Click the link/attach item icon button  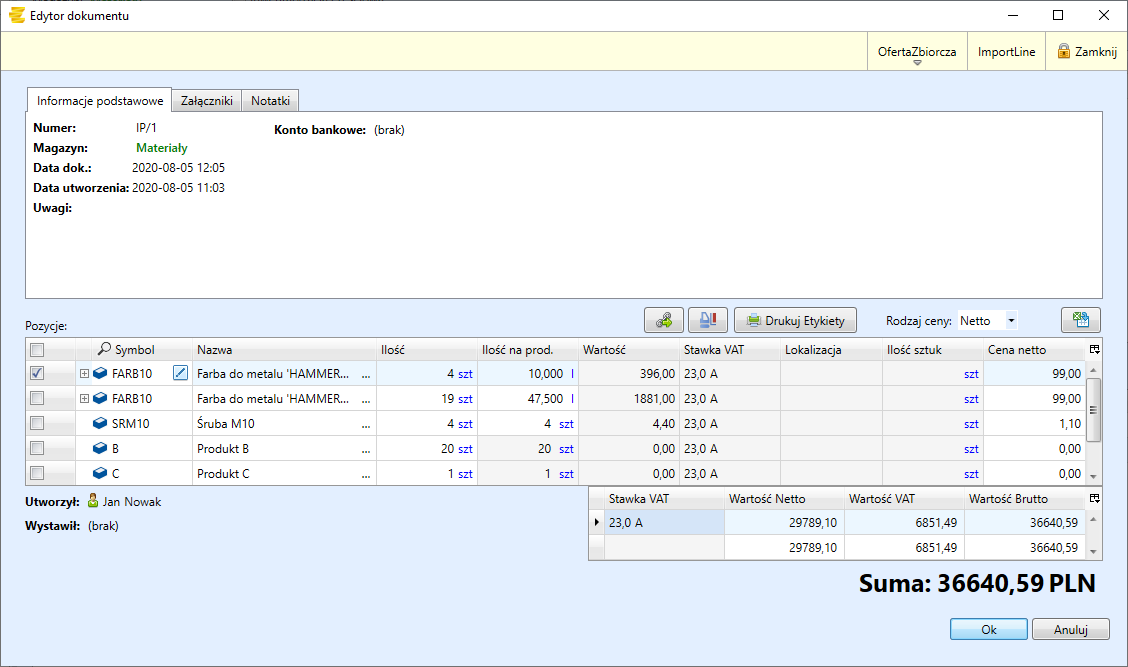[x=664, y=321]
